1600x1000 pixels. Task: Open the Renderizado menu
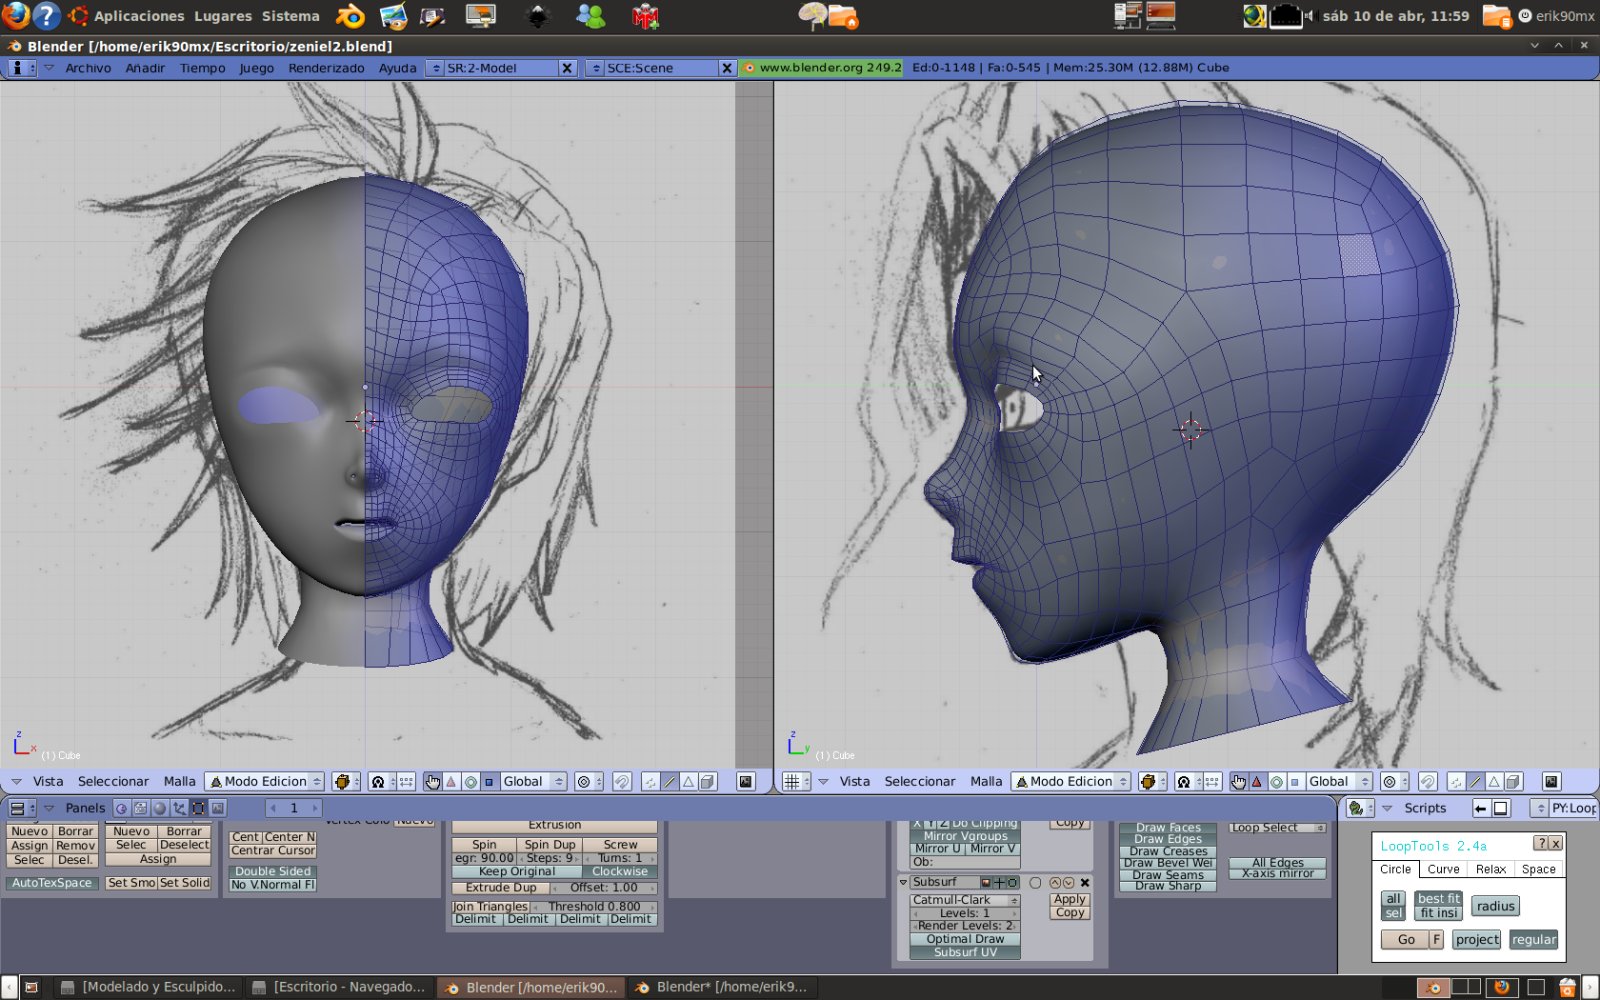pyautogui.click(x=326, y=68)
